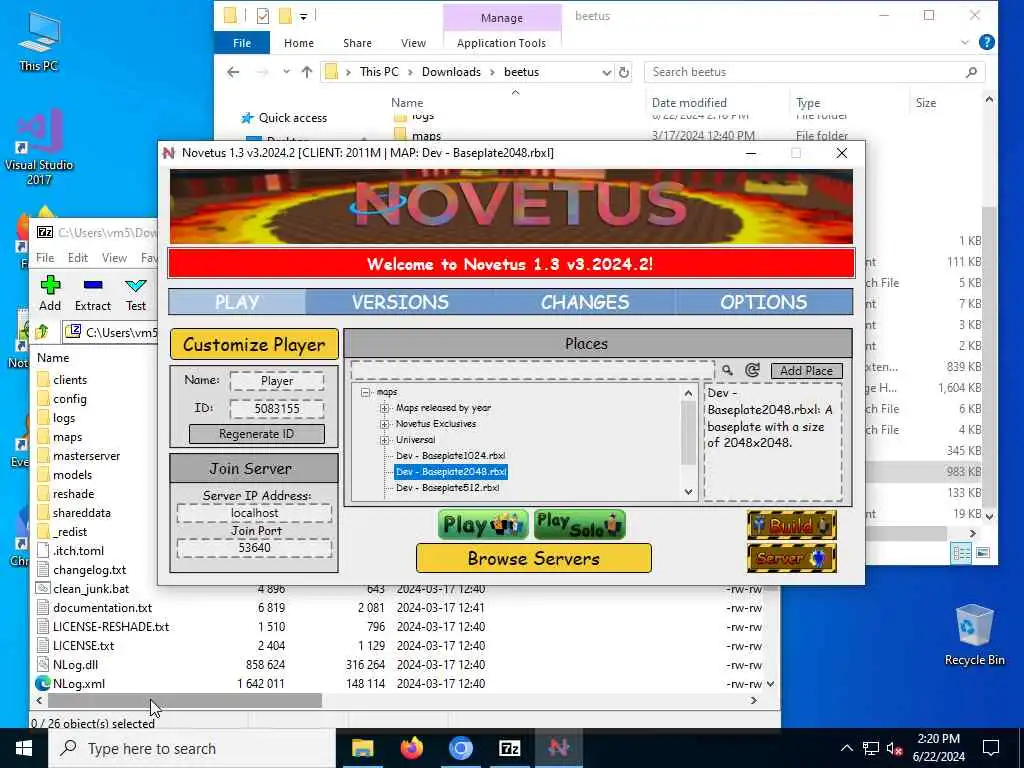
Task: Open Build mode button
Action: click(792, 524)
